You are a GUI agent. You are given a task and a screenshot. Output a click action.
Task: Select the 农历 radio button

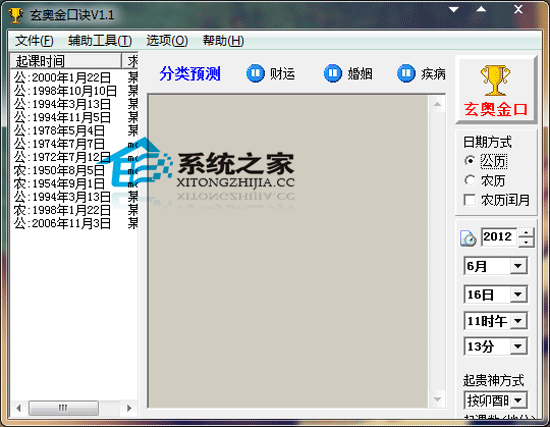tap(470, 180)
